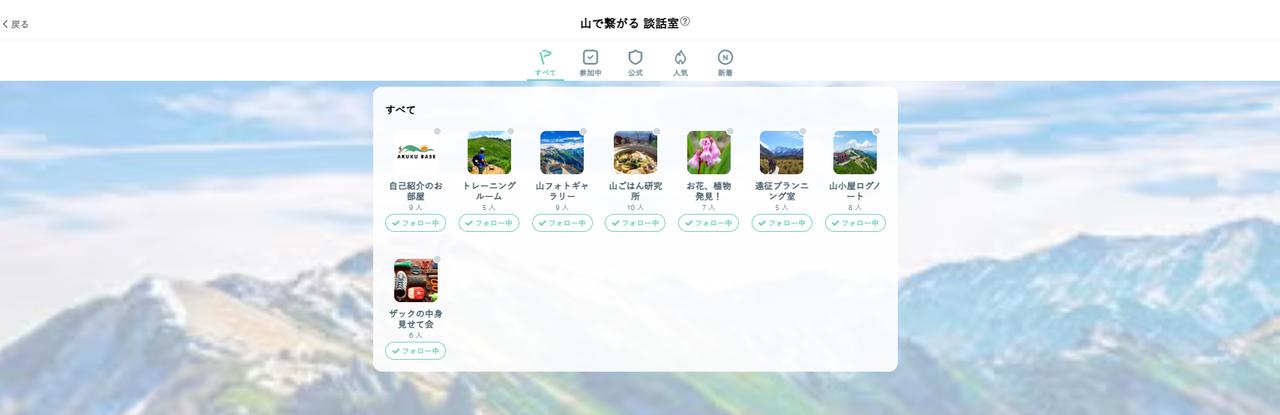Unfollow the 山フォトギャラリー room
The height and width of the screenshot is (415, 1280).
(562, 223)
